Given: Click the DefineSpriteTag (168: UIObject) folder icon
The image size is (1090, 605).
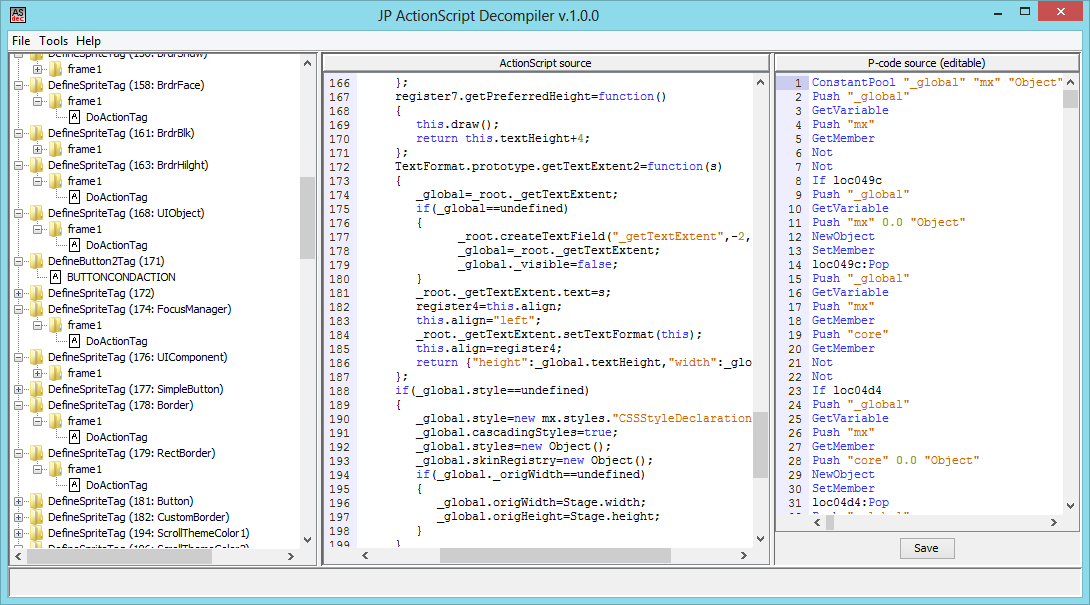Looking at the screenshot, I should 37,213.
